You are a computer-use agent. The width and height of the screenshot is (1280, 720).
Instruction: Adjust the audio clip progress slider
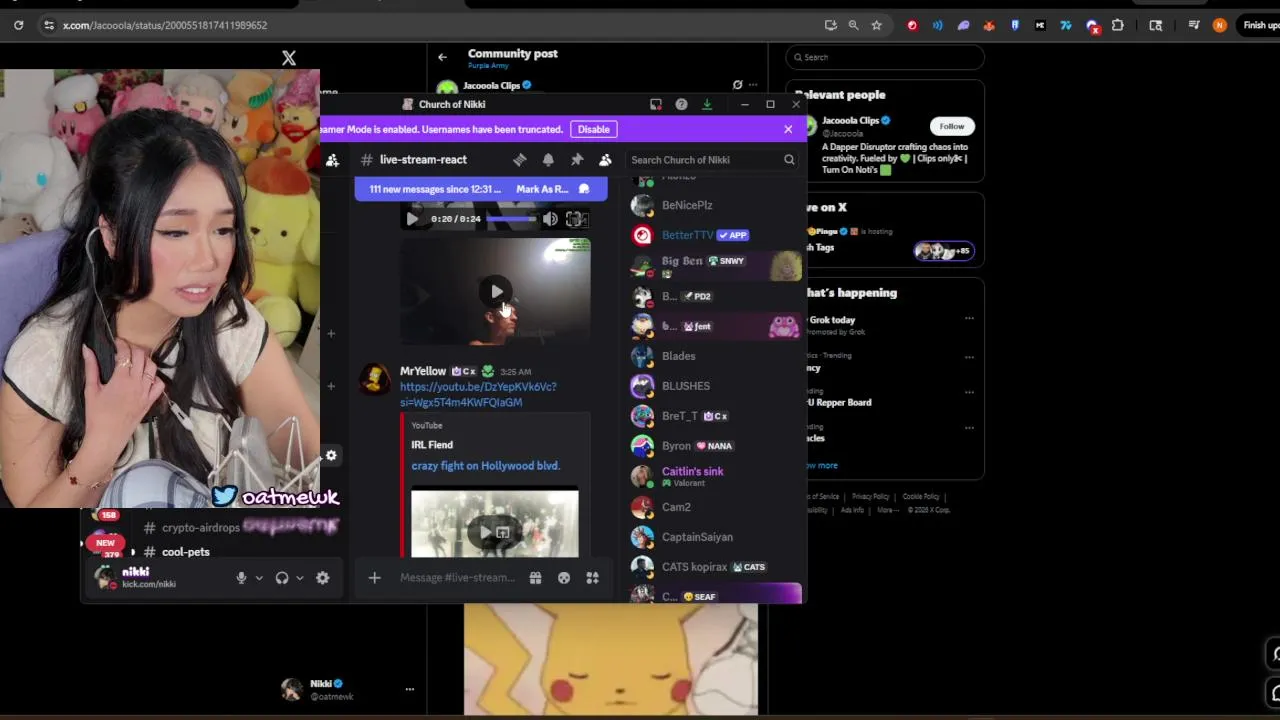[511, 219]
